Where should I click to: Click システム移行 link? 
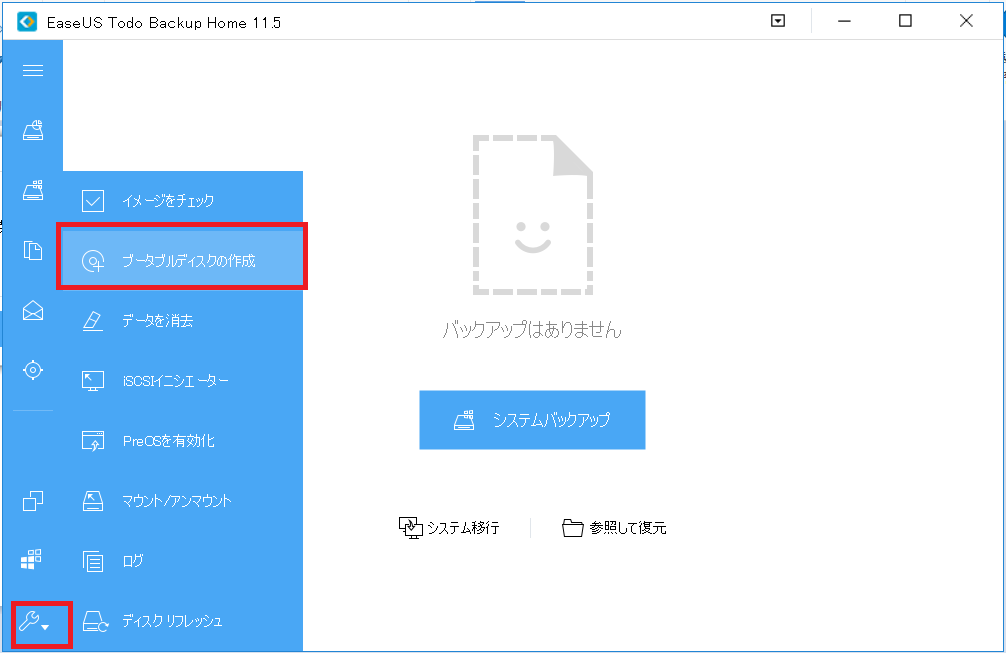[449, 528]
